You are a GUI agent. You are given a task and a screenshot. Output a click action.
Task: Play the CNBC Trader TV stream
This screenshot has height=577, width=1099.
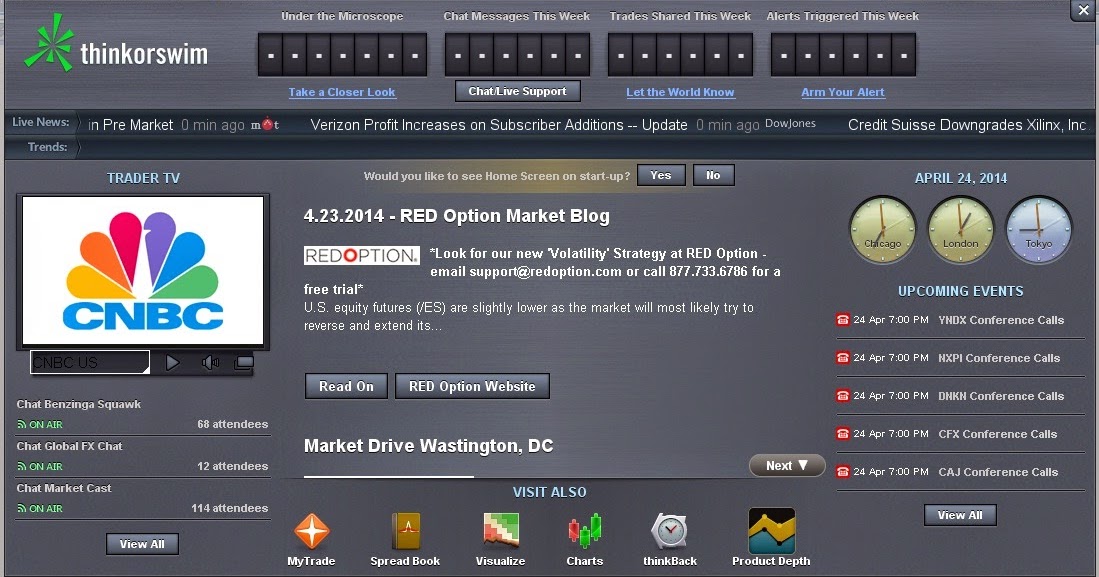172,362
